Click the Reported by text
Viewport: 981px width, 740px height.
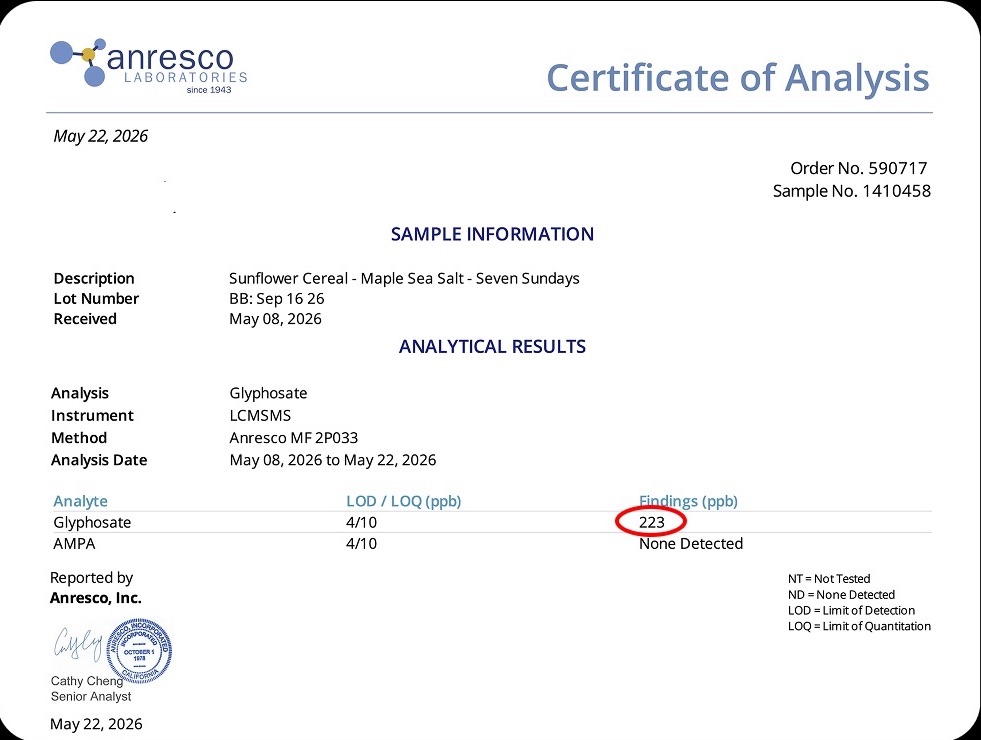point(91,578)
